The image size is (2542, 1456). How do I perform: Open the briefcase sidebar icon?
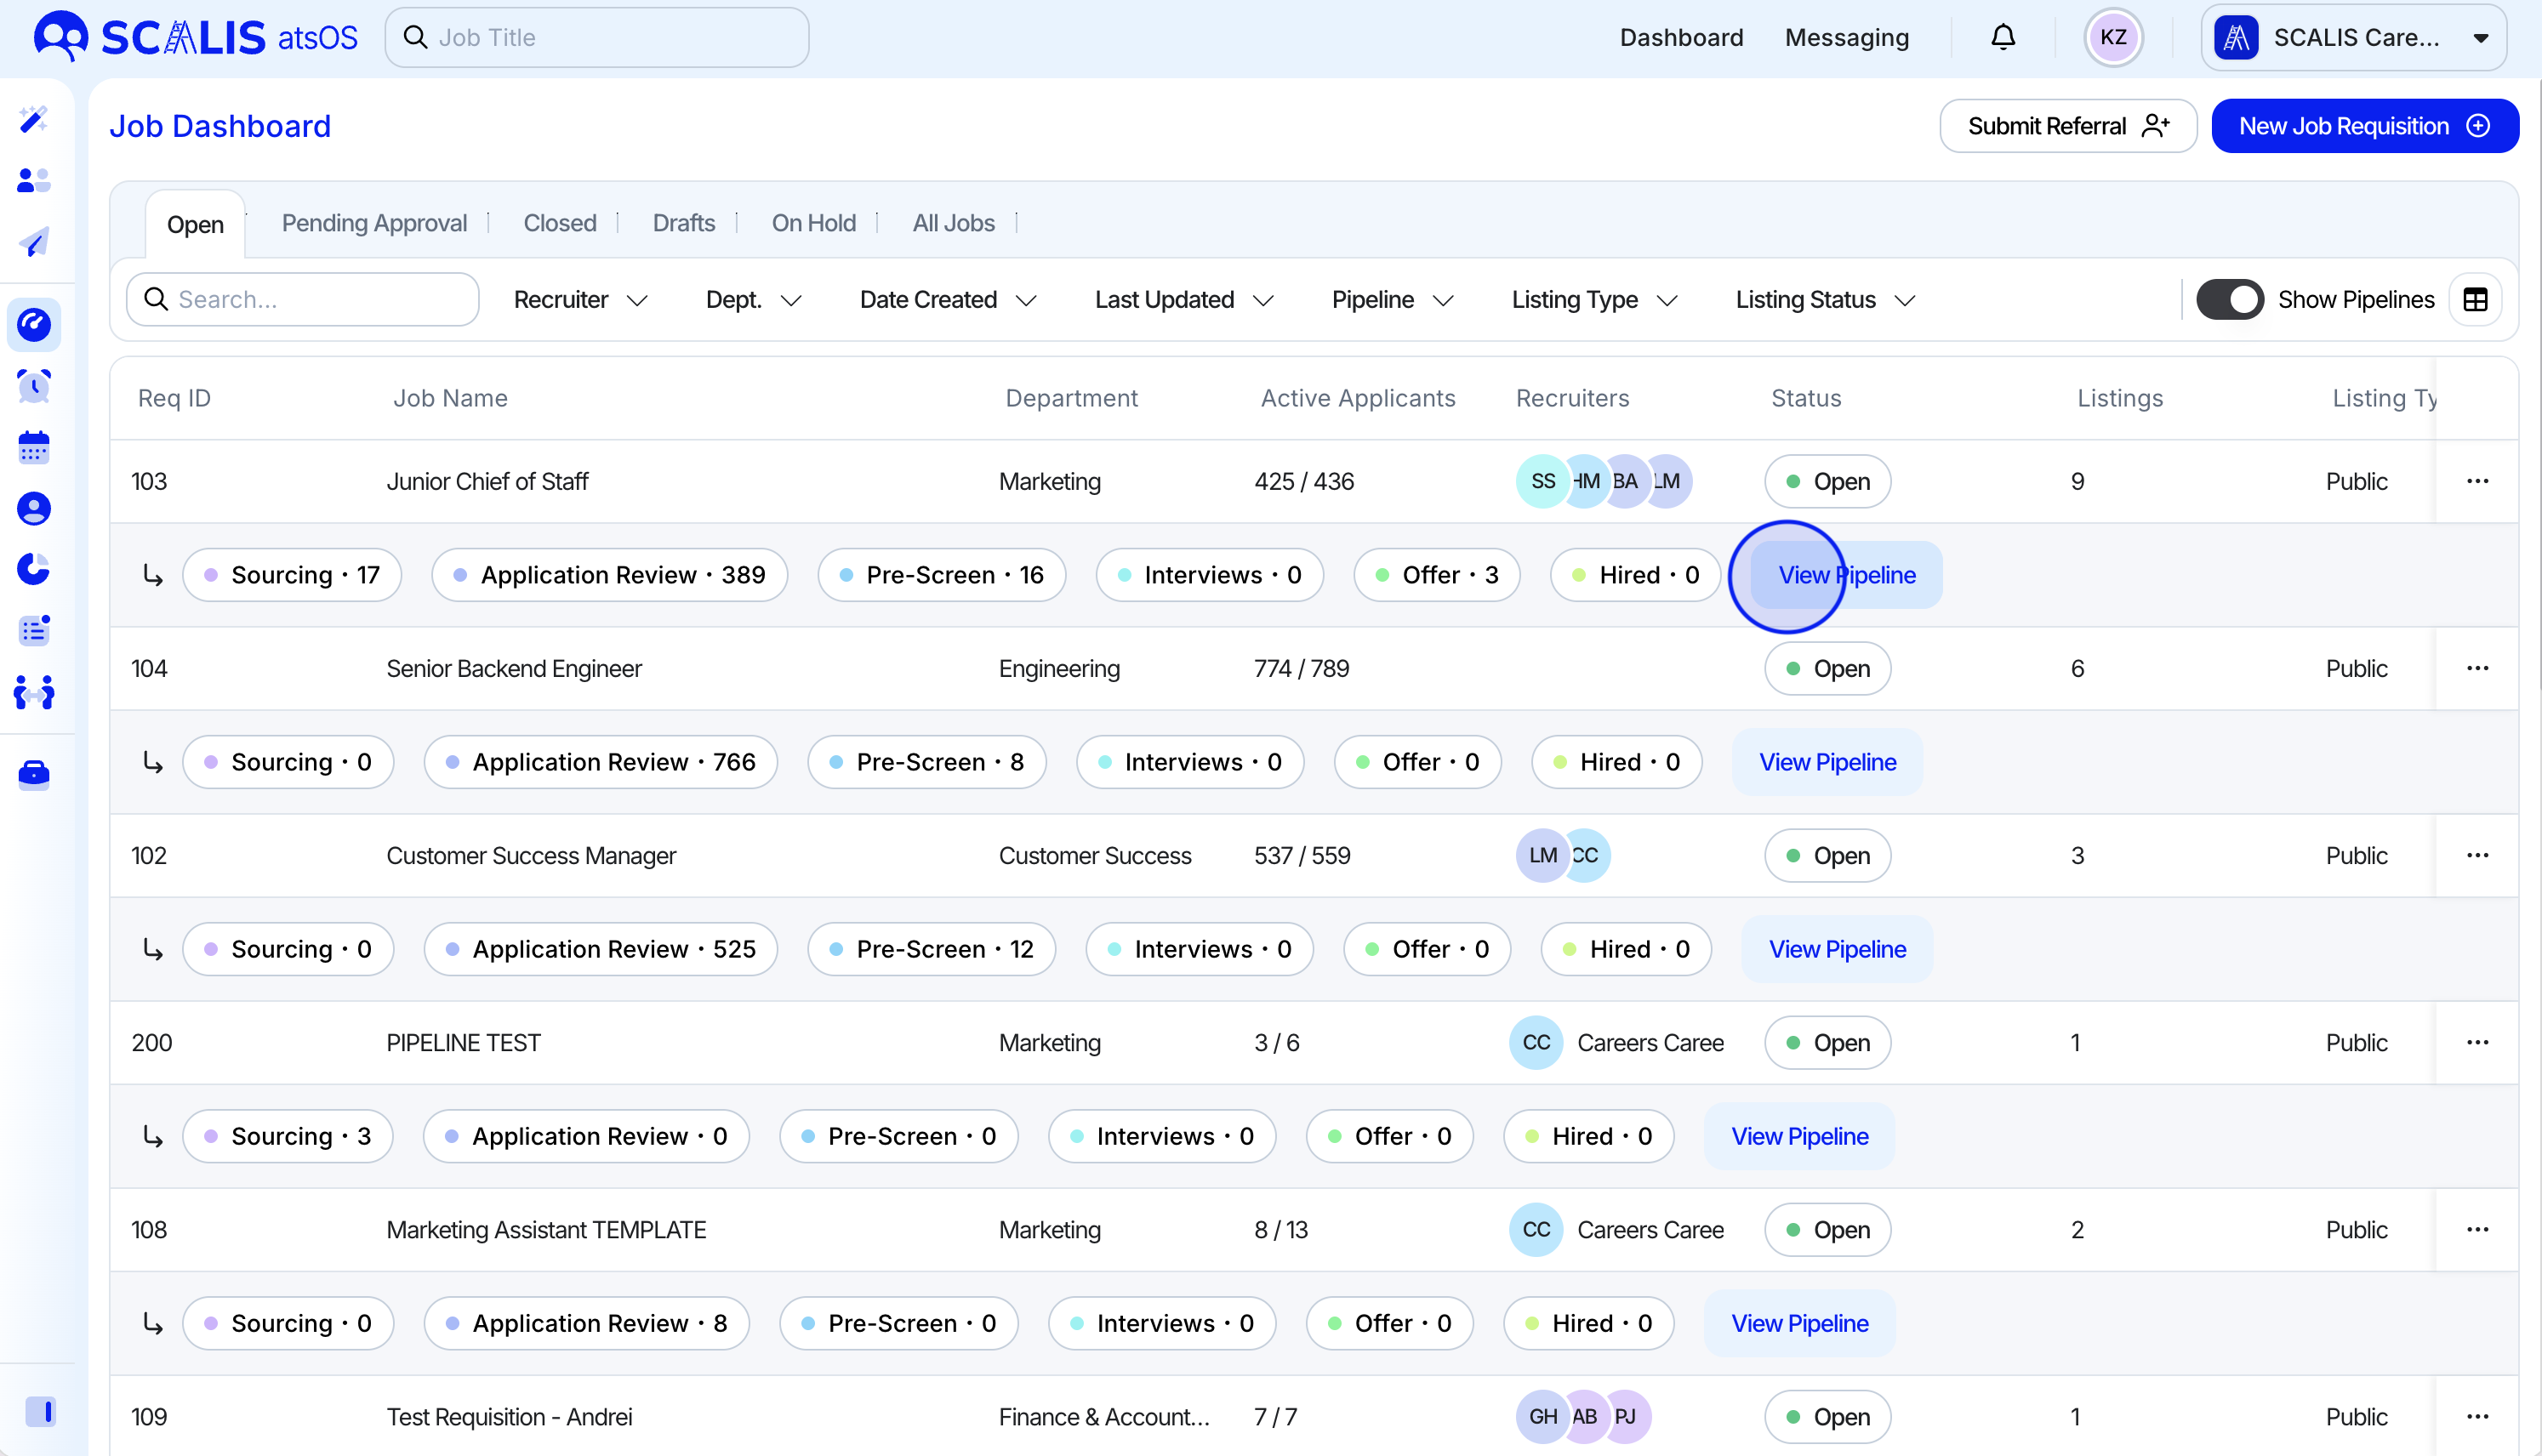point(34,774)
